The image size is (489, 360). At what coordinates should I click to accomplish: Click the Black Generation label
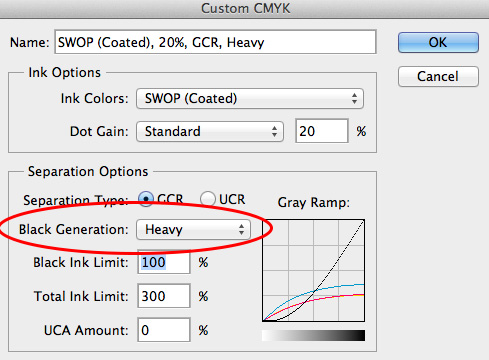coord(74,229)
